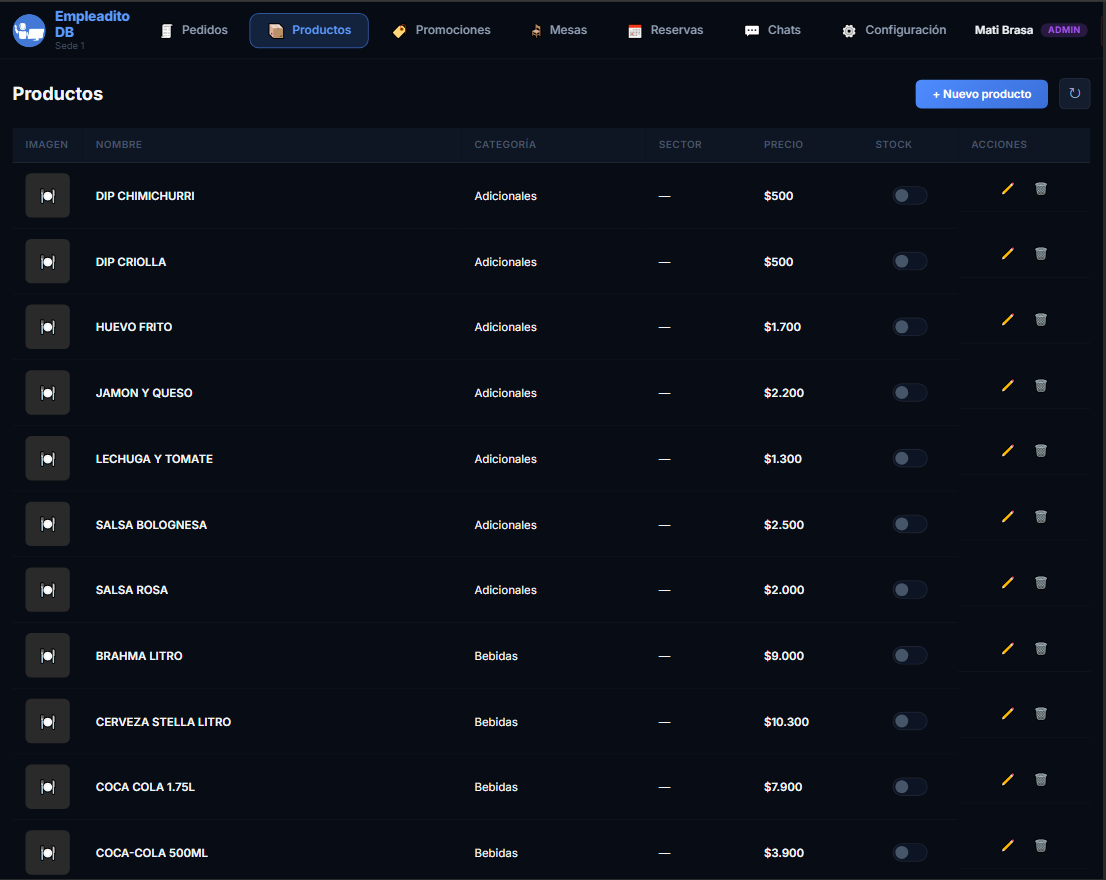Screen dimensions: 1106x880
Task: Click the trash icon for BRAHMA LITRO
Action: [1040, 649]
